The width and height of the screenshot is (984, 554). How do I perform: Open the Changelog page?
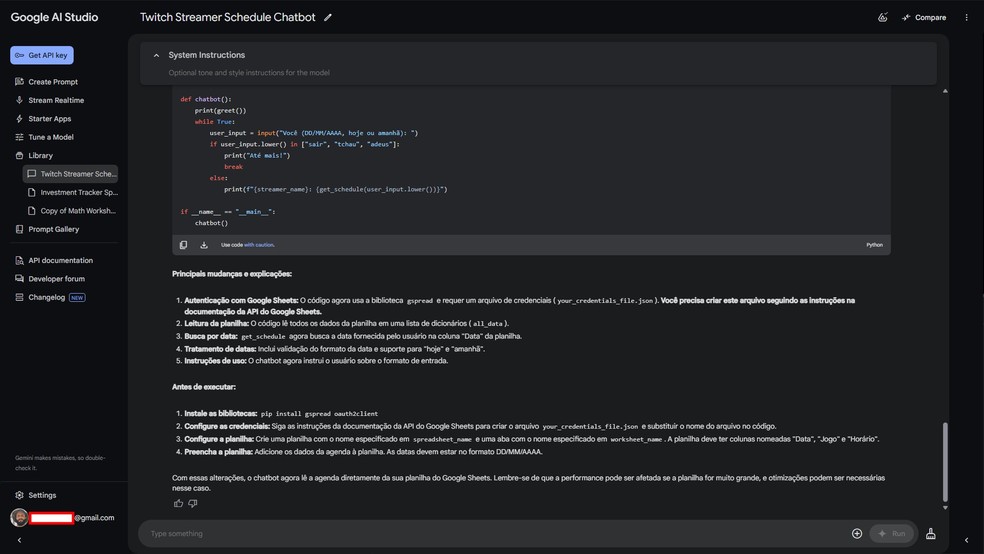pos(46,297)
